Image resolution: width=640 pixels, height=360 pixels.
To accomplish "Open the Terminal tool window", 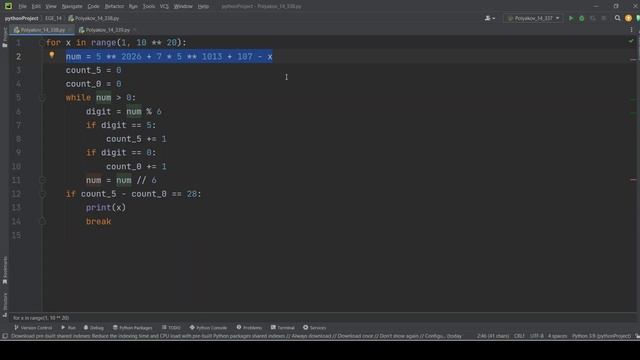I will 282,328.
